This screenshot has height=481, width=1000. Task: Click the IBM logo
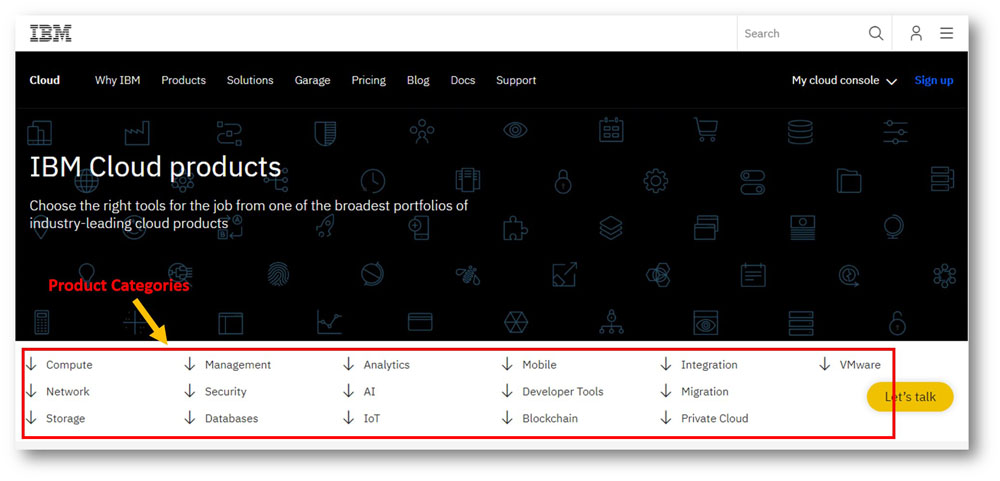[50, 33]
